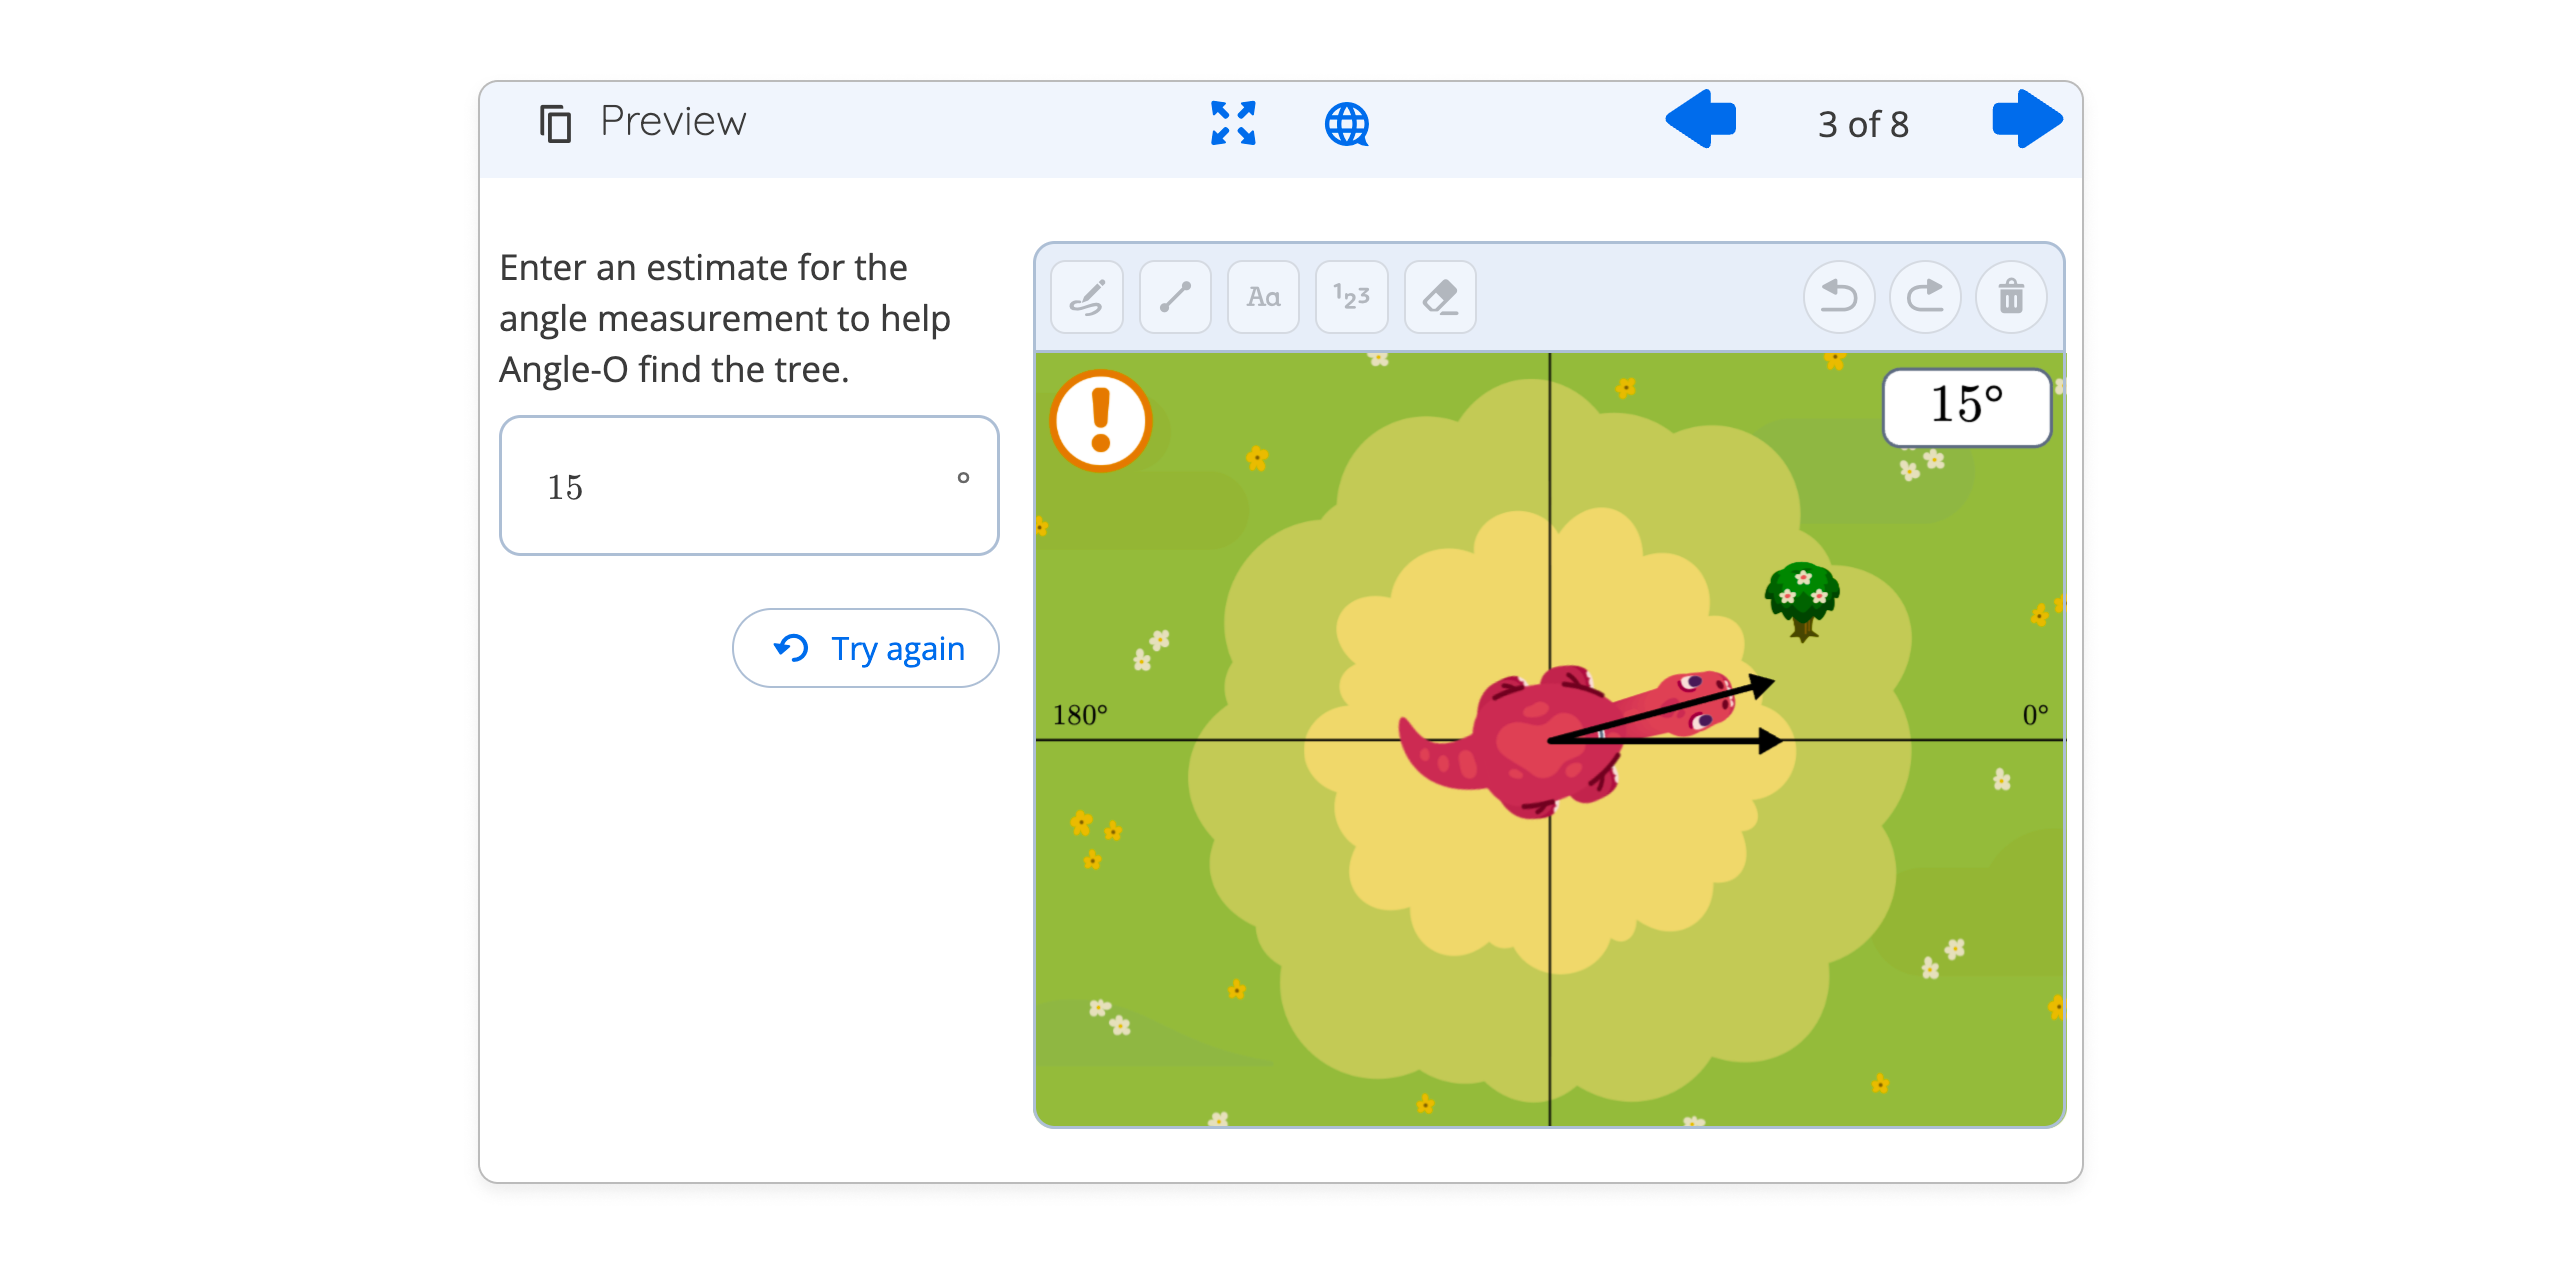Screen dimensions: 2560x1264
Task: Open the language globe icon
Action: click(x=1347, y=124)
